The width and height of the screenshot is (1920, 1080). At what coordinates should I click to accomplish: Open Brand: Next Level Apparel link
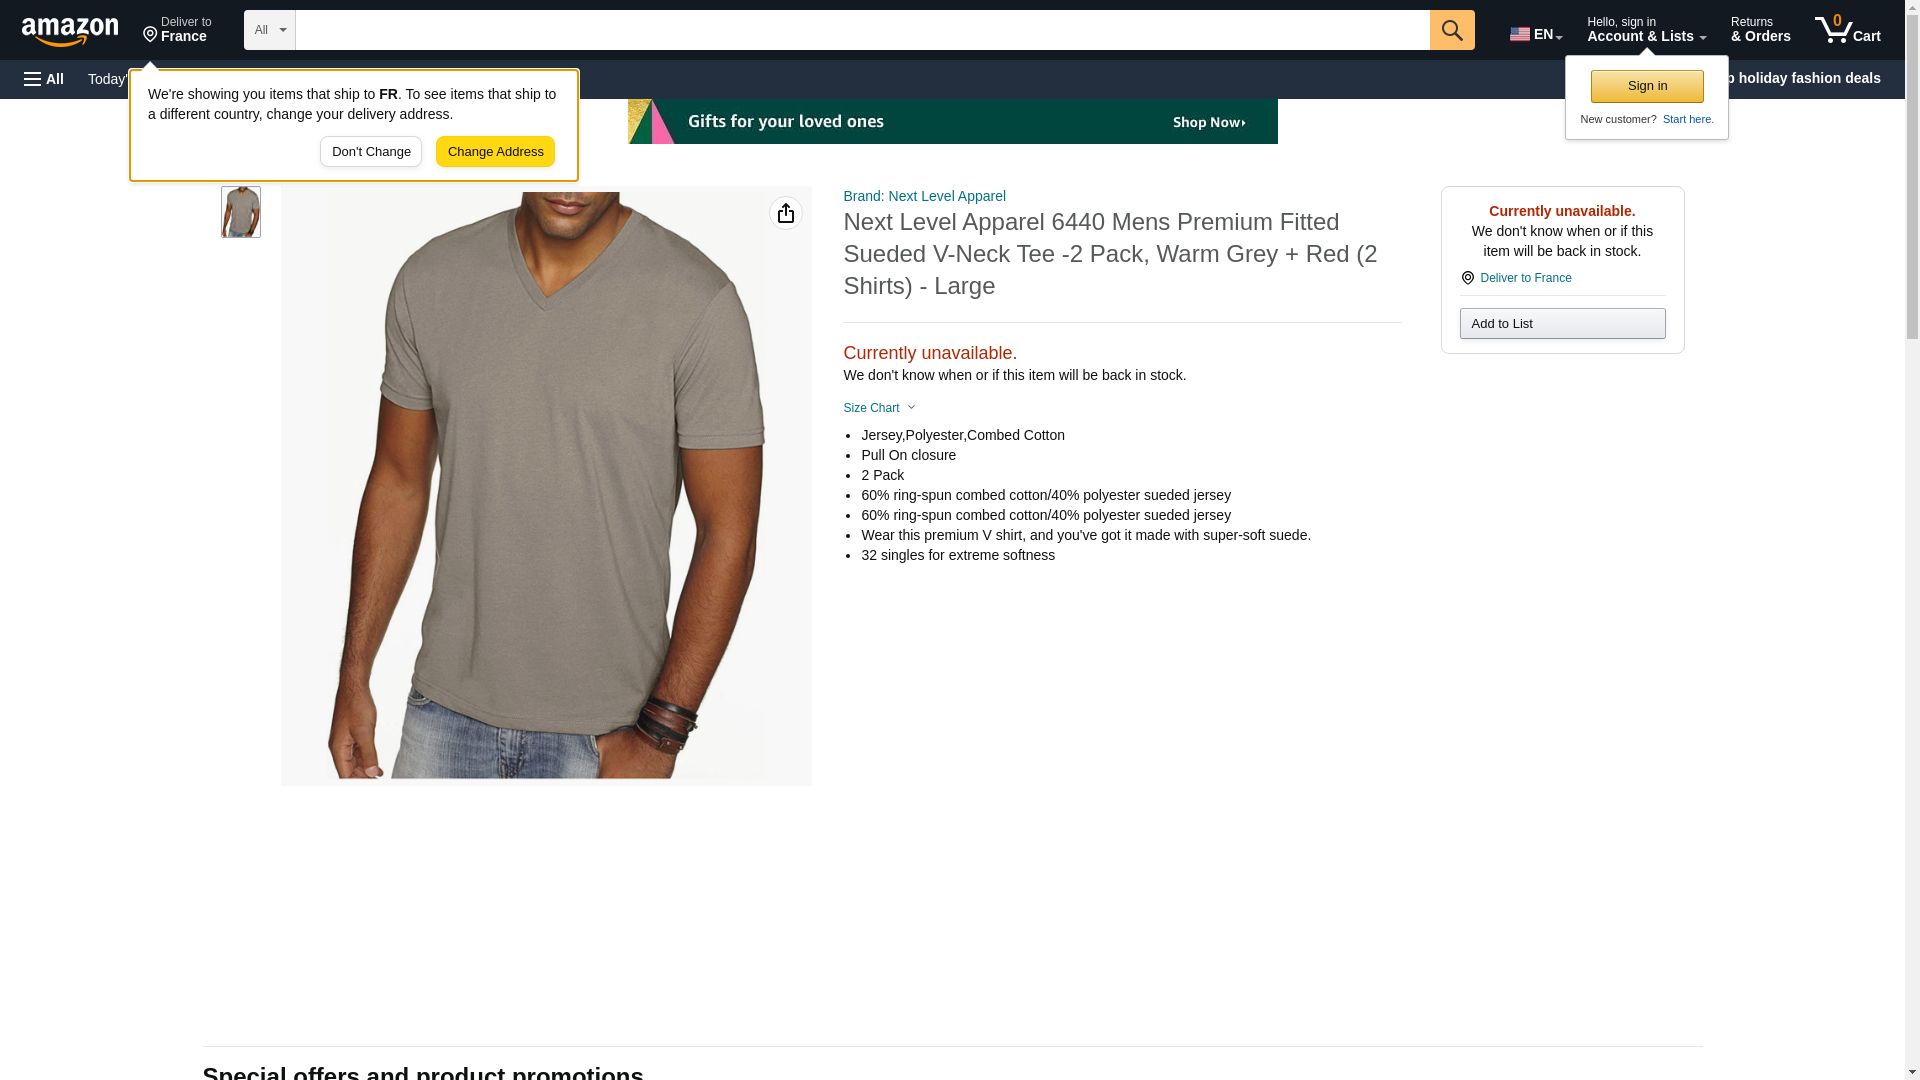click(925, 196)
